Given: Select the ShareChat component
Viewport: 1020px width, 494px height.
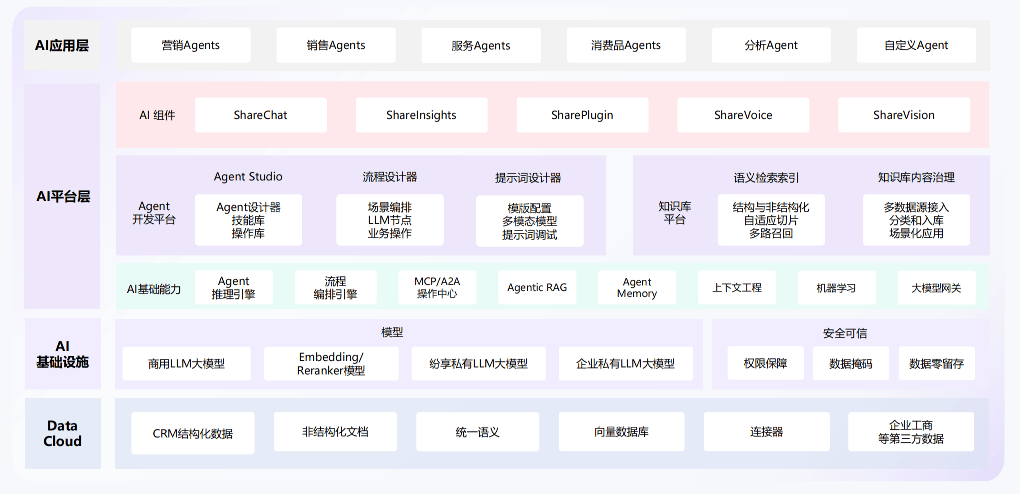Looking at the screenshot, I should (x=261, y=115).
